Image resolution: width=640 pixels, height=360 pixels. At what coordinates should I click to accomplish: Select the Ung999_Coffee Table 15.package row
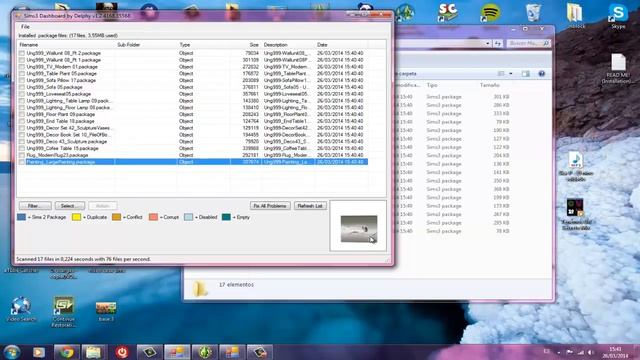point(193,149)
